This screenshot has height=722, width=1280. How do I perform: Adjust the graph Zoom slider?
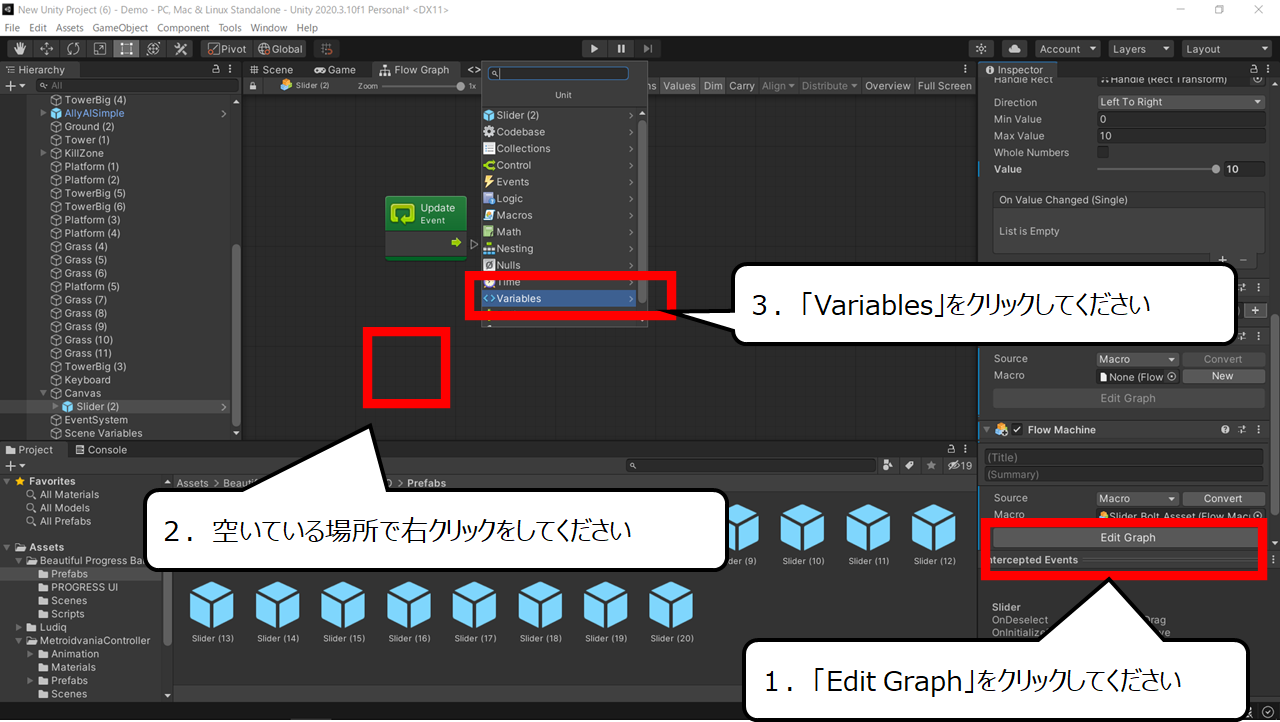tap(423, 86)
